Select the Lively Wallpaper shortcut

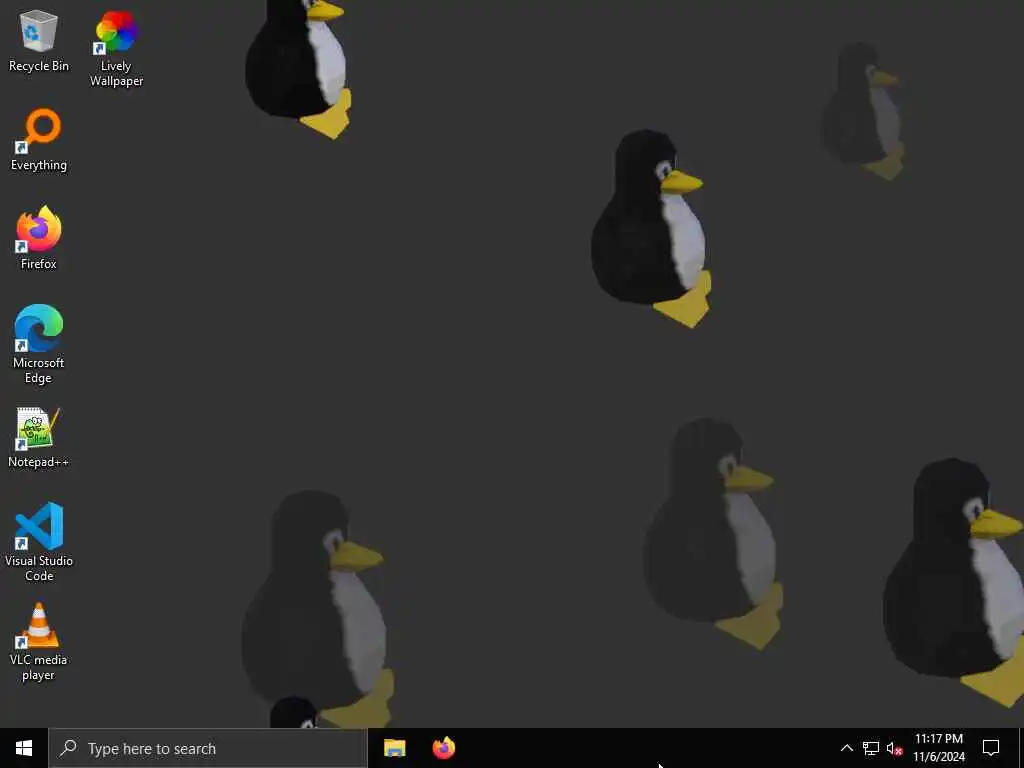click(116, 48)
